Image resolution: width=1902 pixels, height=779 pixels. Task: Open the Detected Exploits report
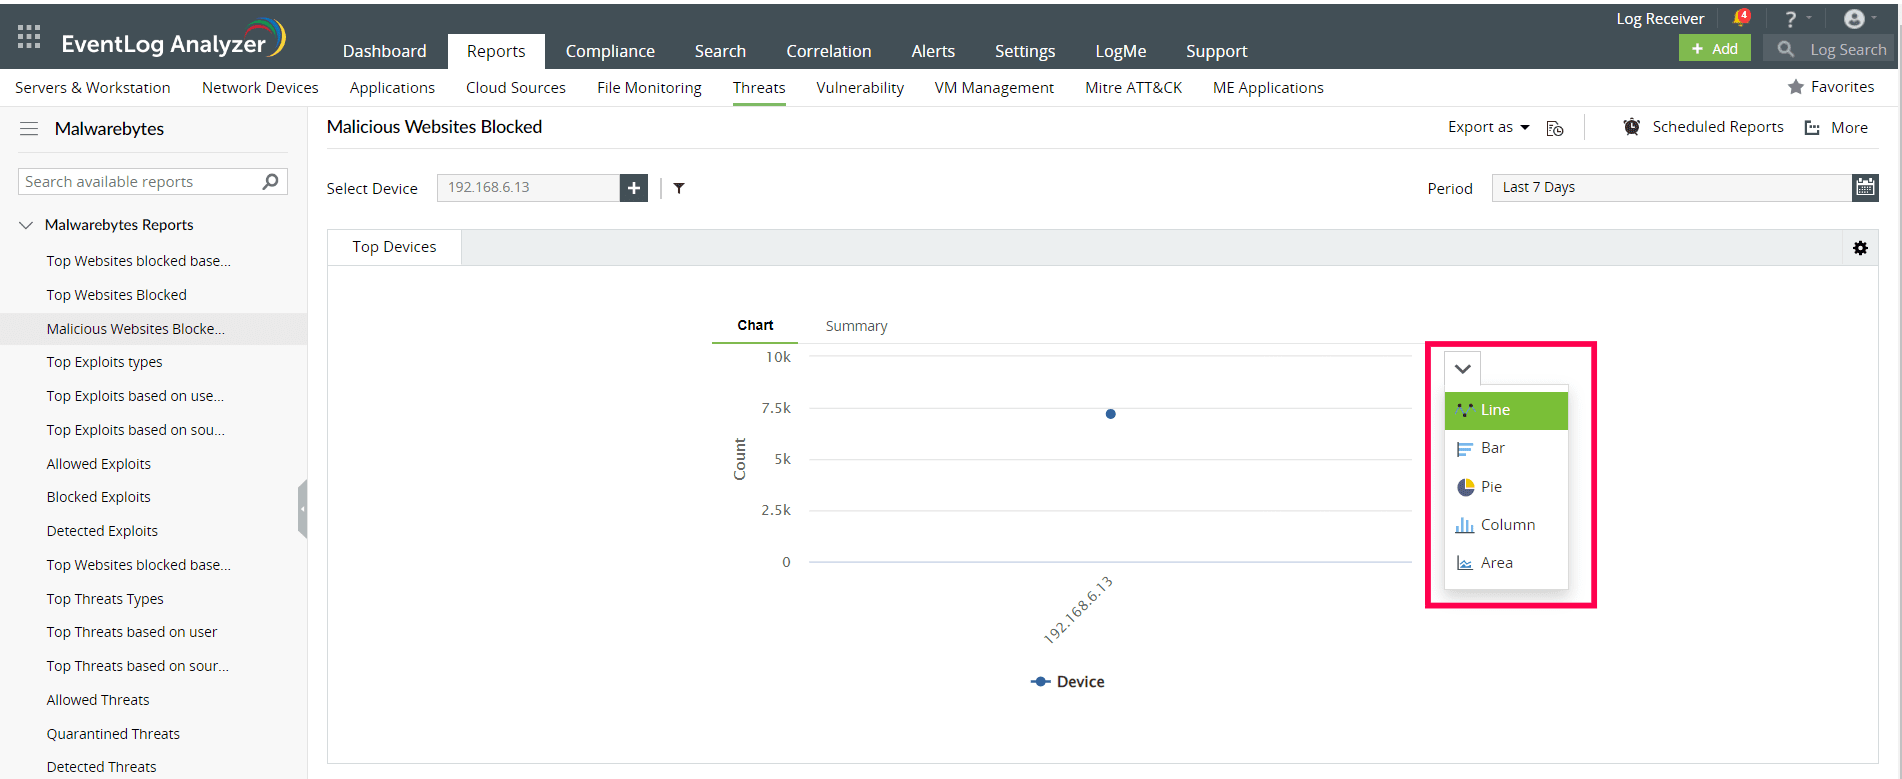point(102,531)
